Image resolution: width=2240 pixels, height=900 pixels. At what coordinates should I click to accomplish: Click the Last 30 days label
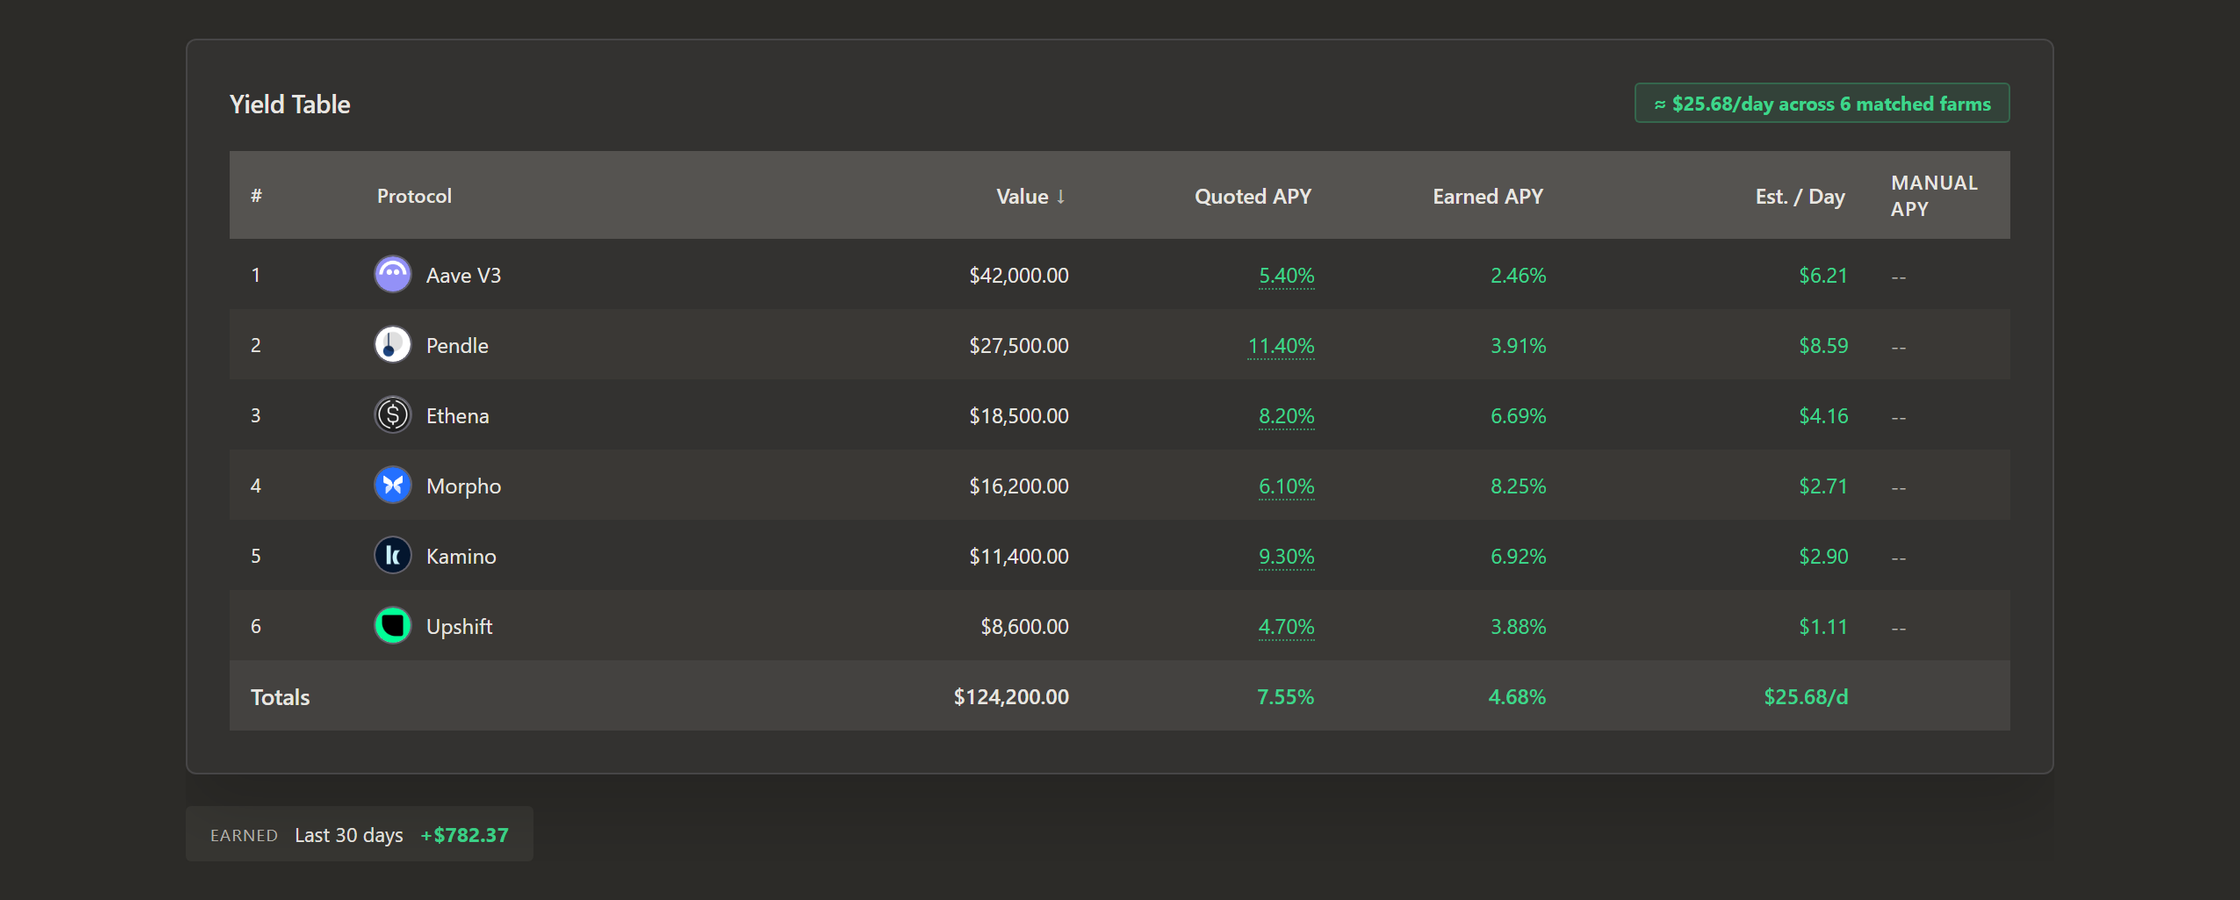[x=349, y=835]
